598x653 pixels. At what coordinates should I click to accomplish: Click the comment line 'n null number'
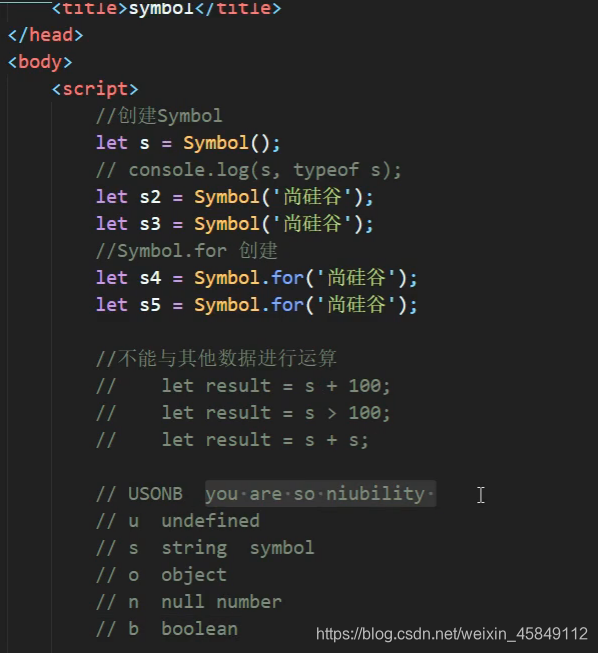(x=189, y=602)
